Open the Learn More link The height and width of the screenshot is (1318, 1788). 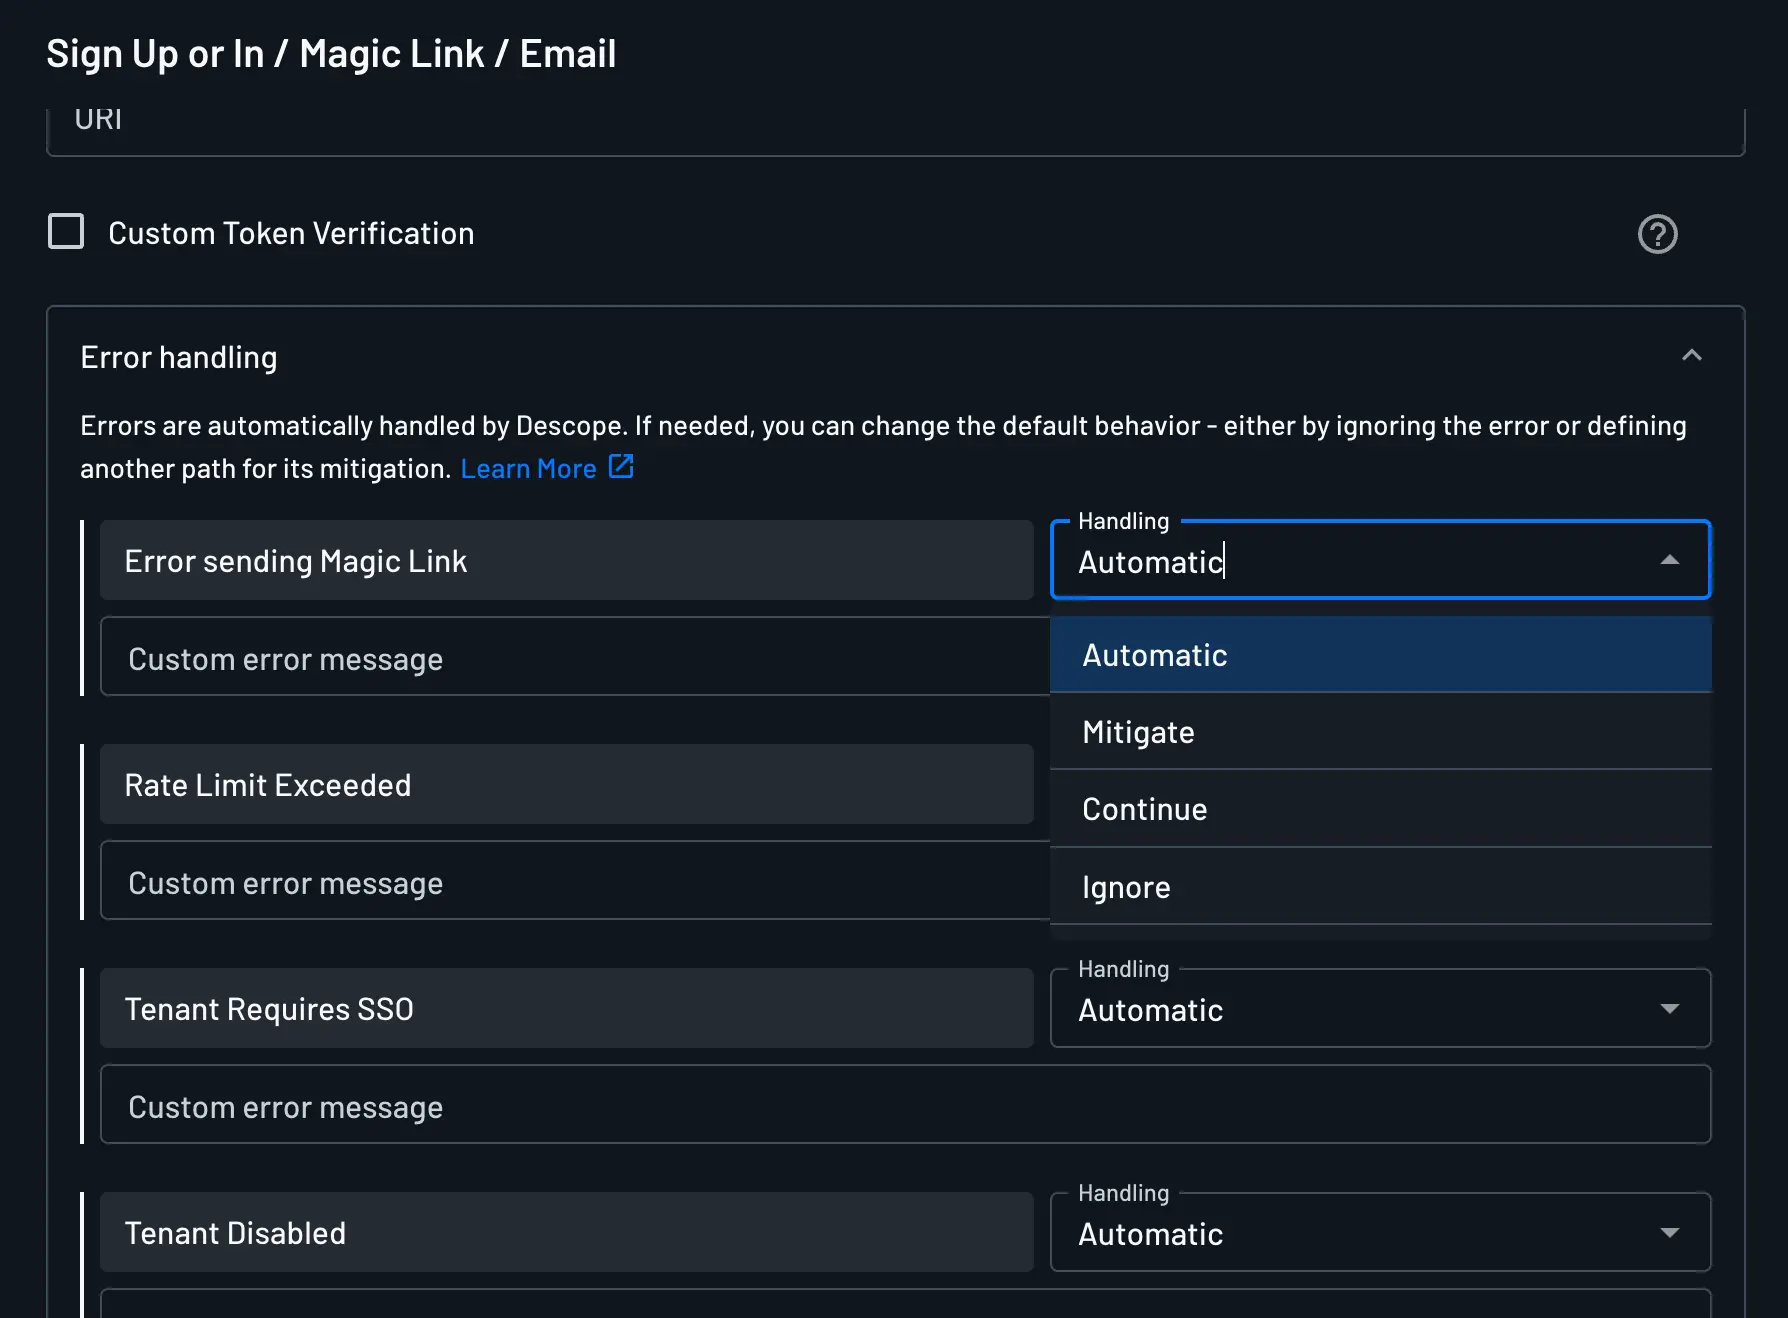tap(529, 467)
